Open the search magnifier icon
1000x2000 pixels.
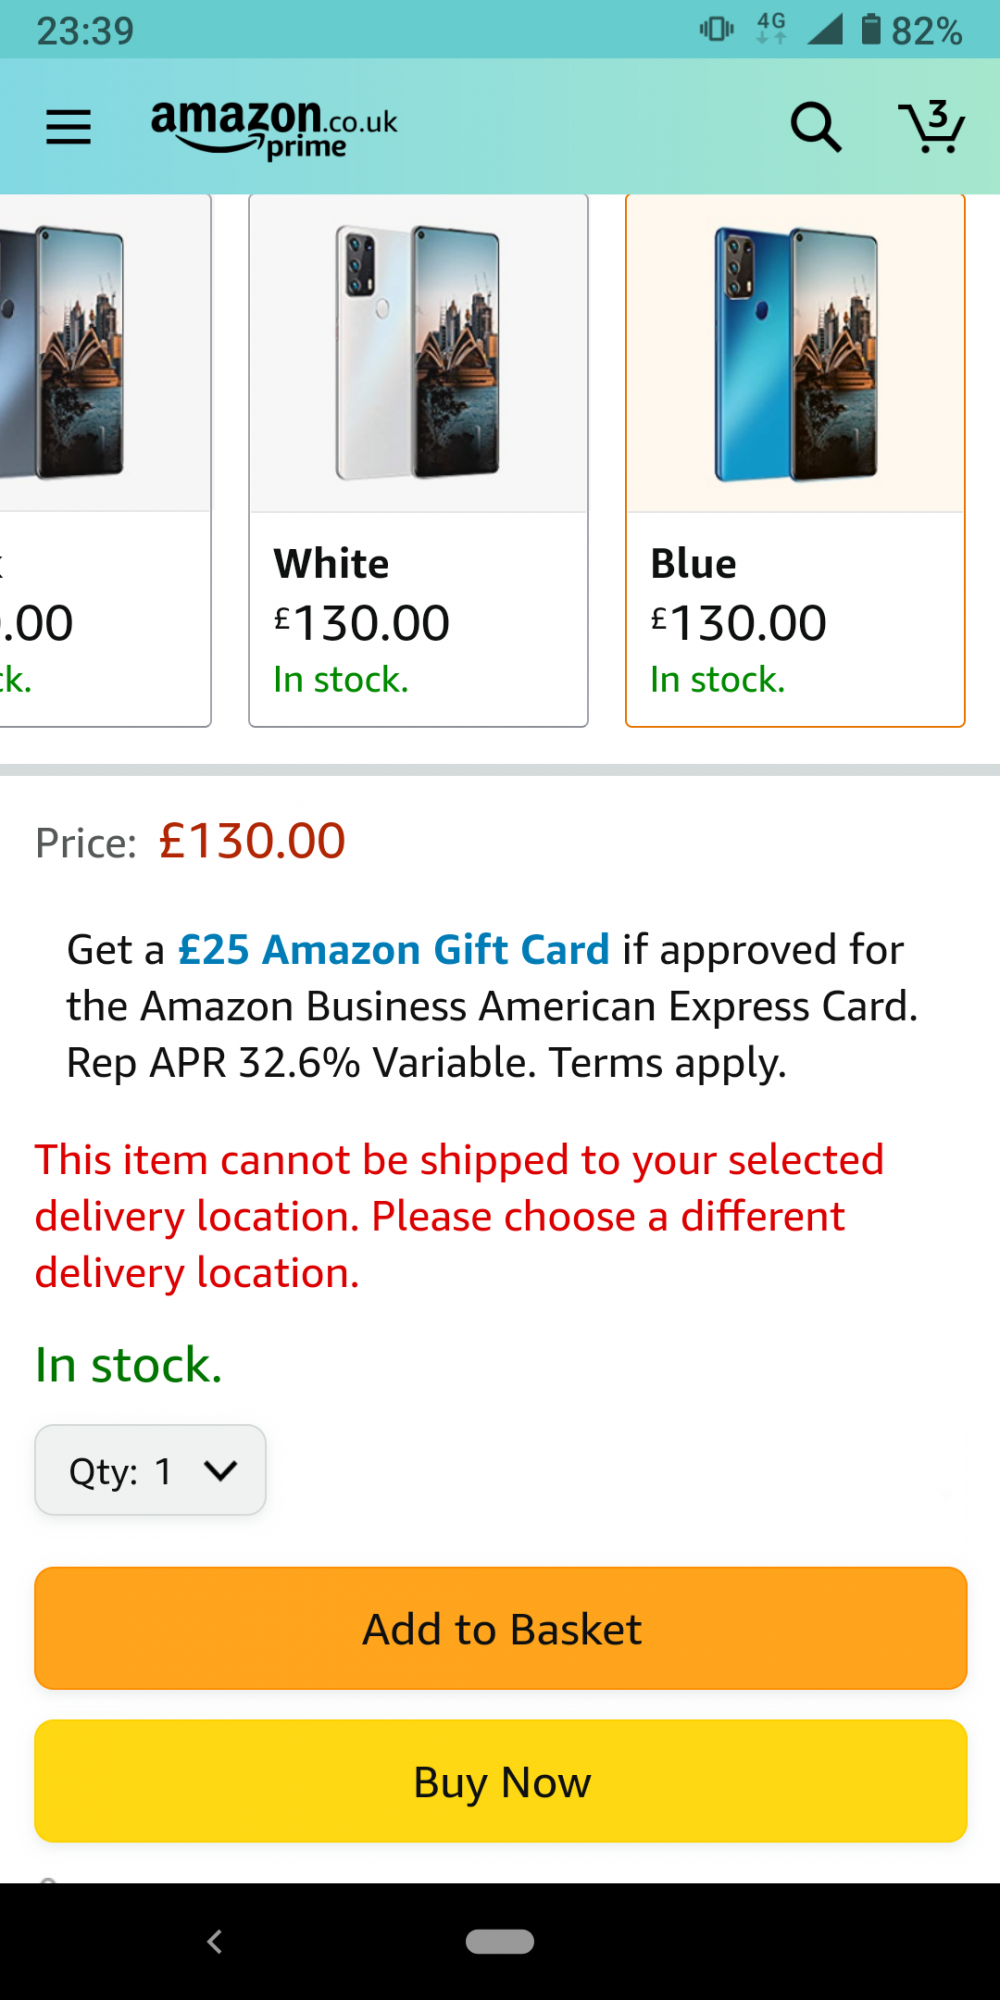coord(815,127)
